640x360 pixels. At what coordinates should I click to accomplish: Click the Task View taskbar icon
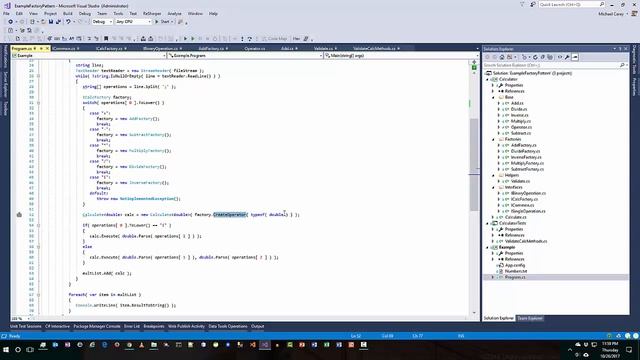point(30,350)
